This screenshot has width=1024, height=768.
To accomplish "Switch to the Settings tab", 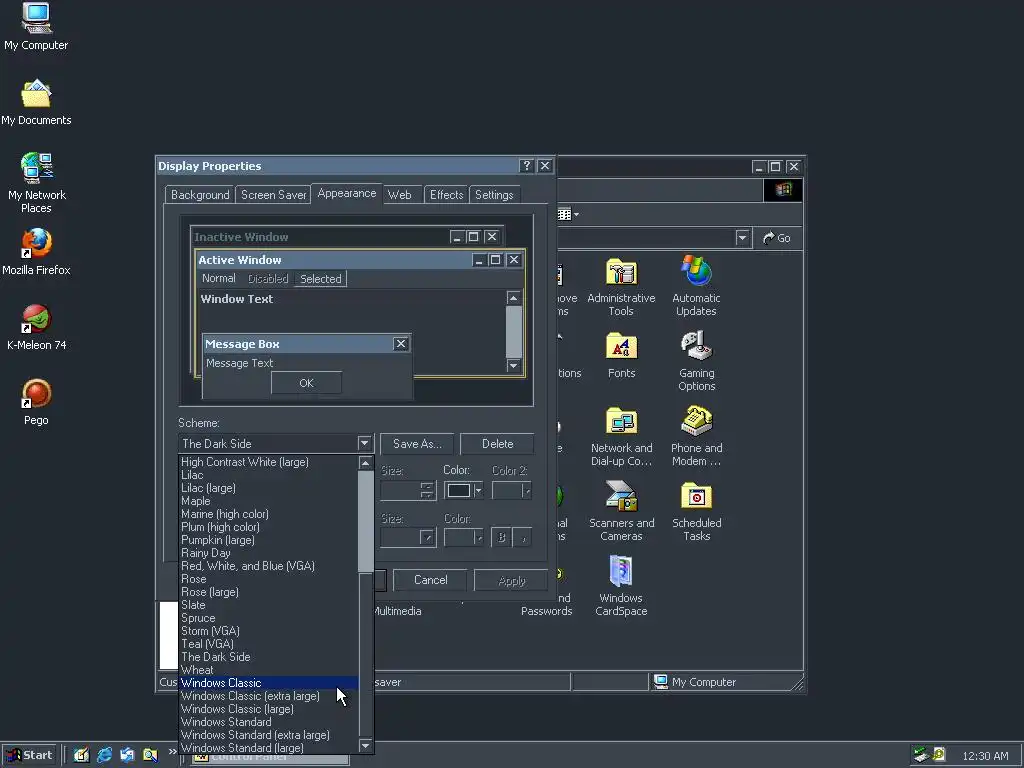I will coord(494,195).
